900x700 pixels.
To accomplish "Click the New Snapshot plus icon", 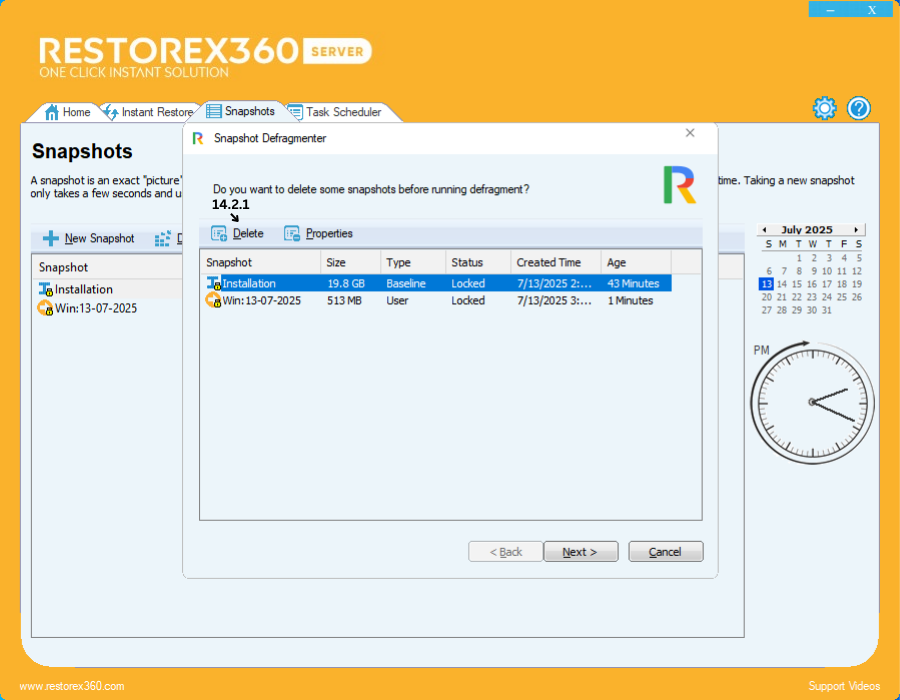I will pyautogui.click(x=51, y=238).
